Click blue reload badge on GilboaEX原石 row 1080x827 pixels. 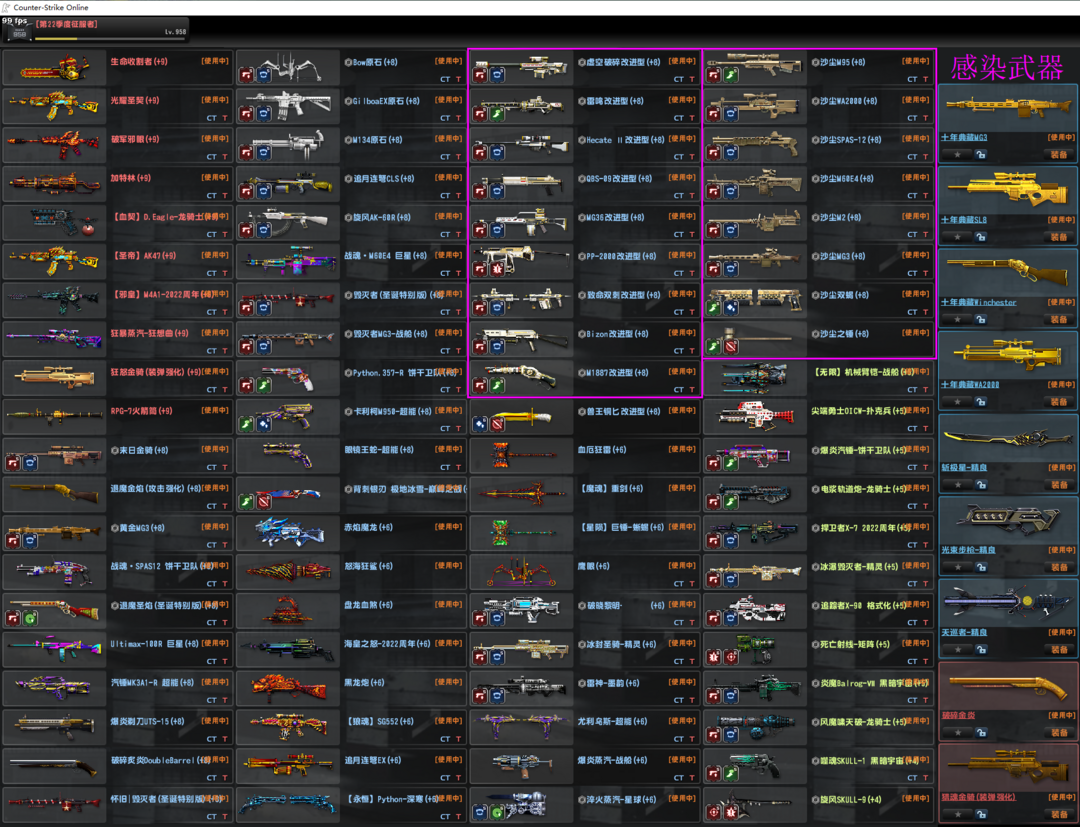[264, 113]
